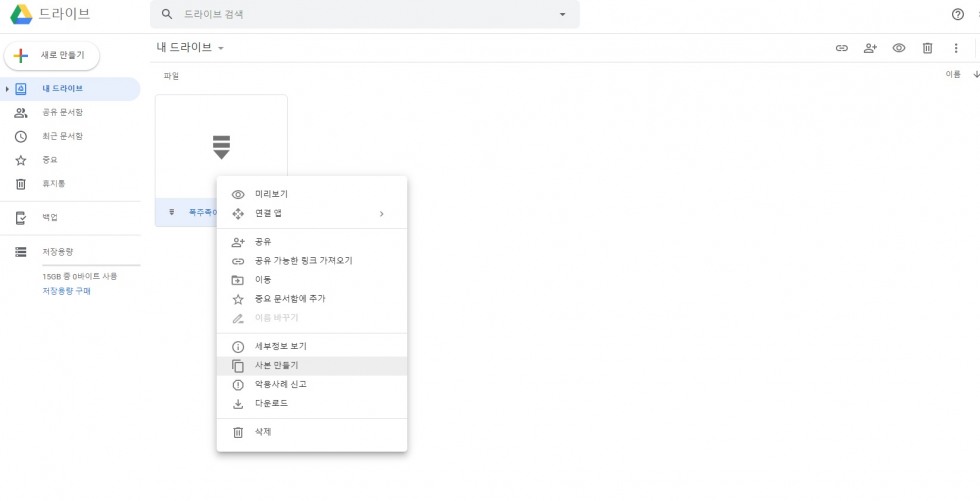Expand the 내 드라이브 tree arrow in sidebar
Image resolution: width=980 pixels, height=501 pixels.
click(7, 89)
